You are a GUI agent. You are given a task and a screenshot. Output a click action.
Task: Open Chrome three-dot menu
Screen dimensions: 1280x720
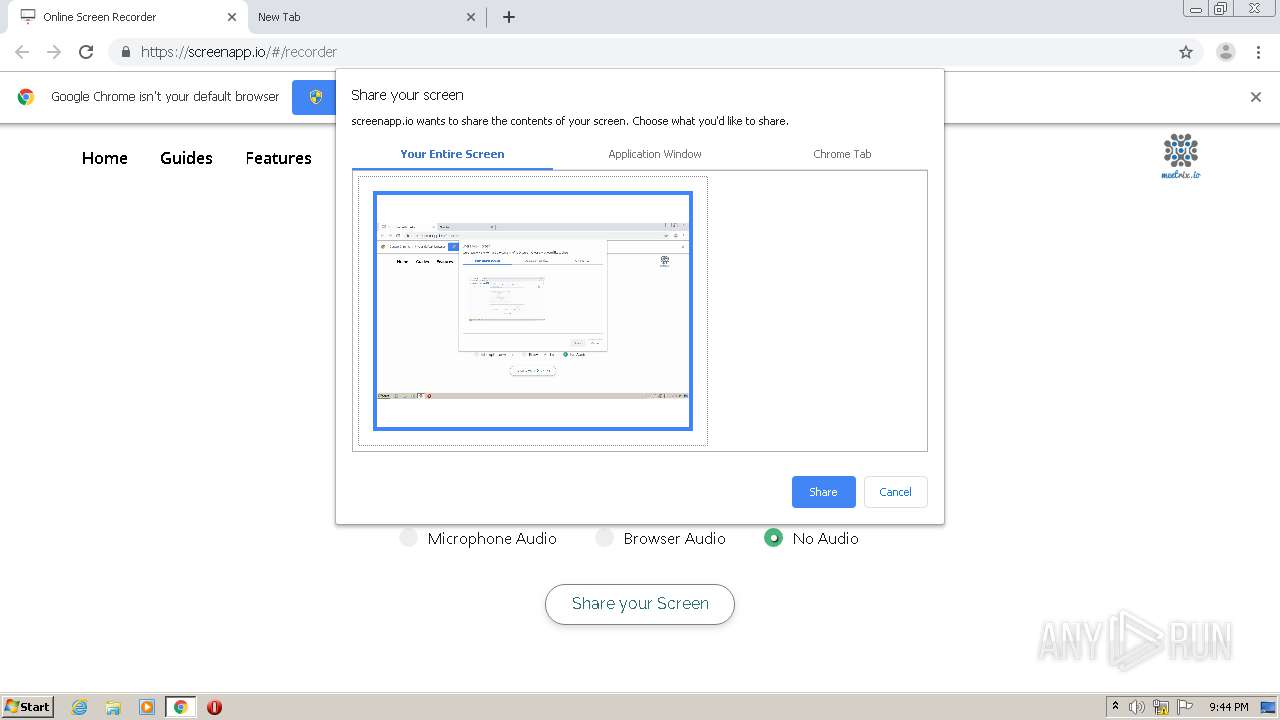pos(1258,52)
